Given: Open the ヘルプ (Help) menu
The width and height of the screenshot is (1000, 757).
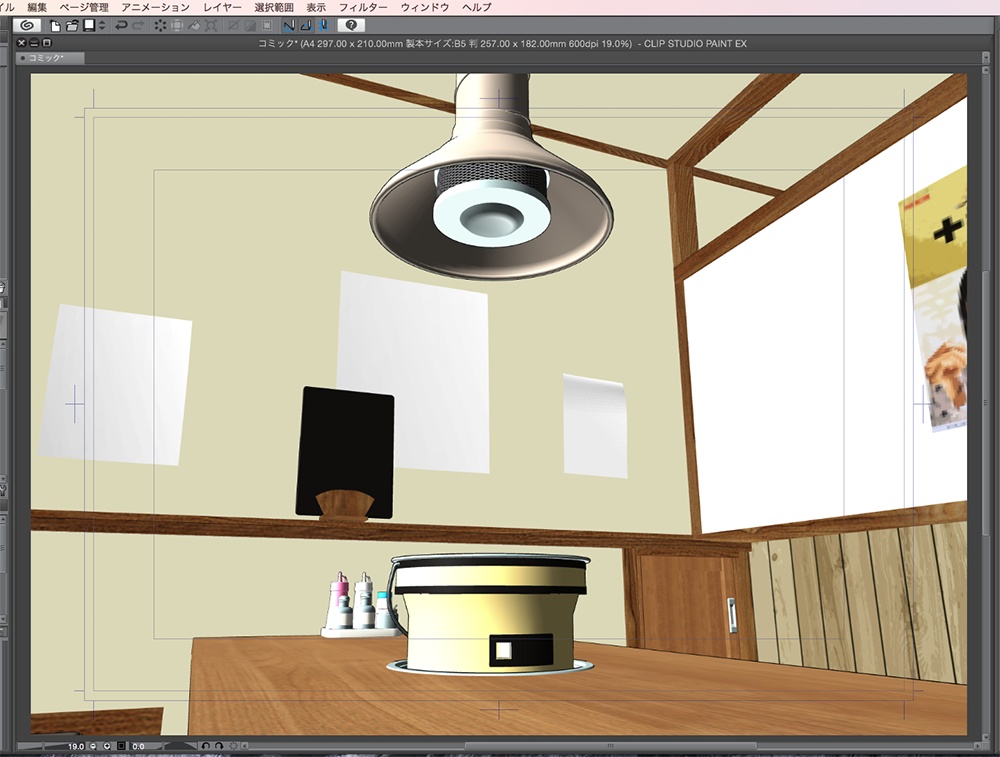Looking at the screenshot, I should (476, 7).
